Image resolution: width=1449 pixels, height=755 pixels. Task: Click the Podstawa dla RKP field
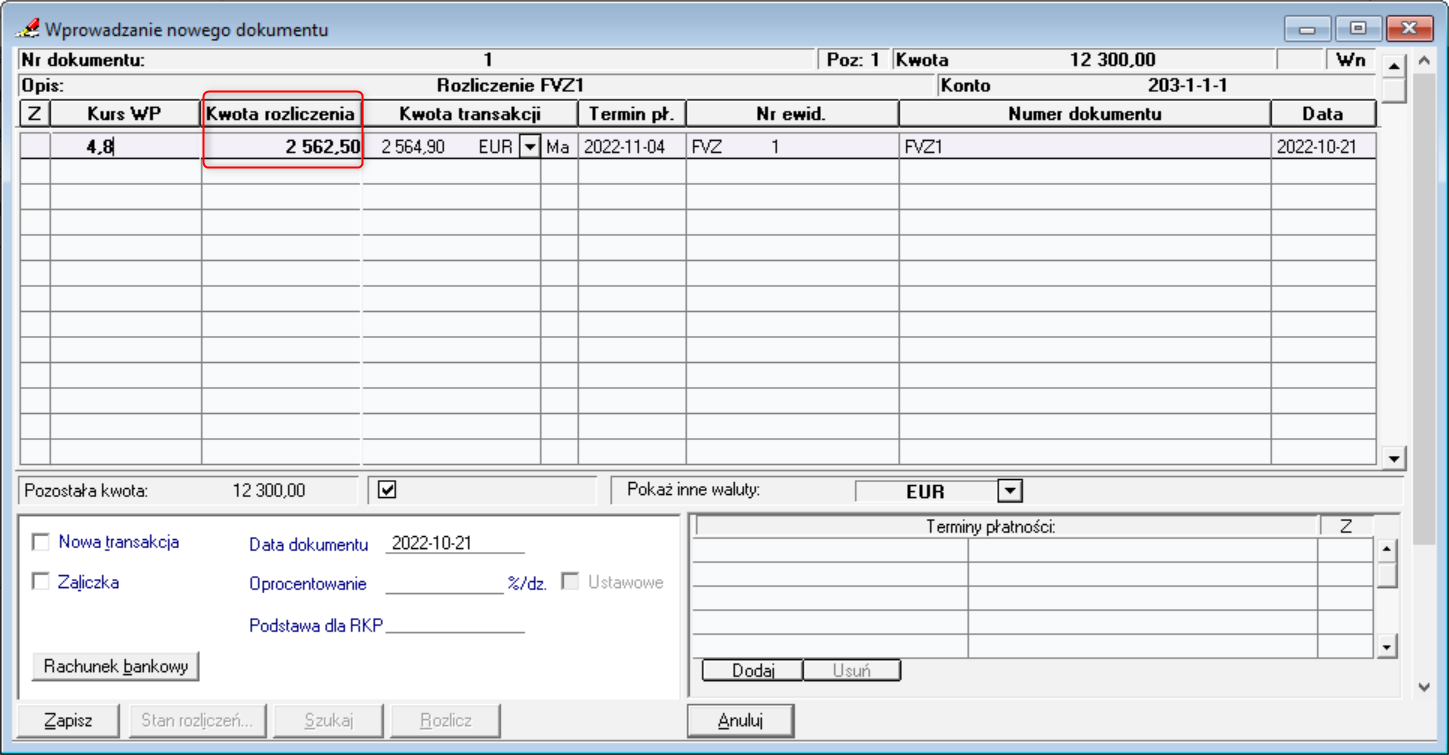(455, 624)
